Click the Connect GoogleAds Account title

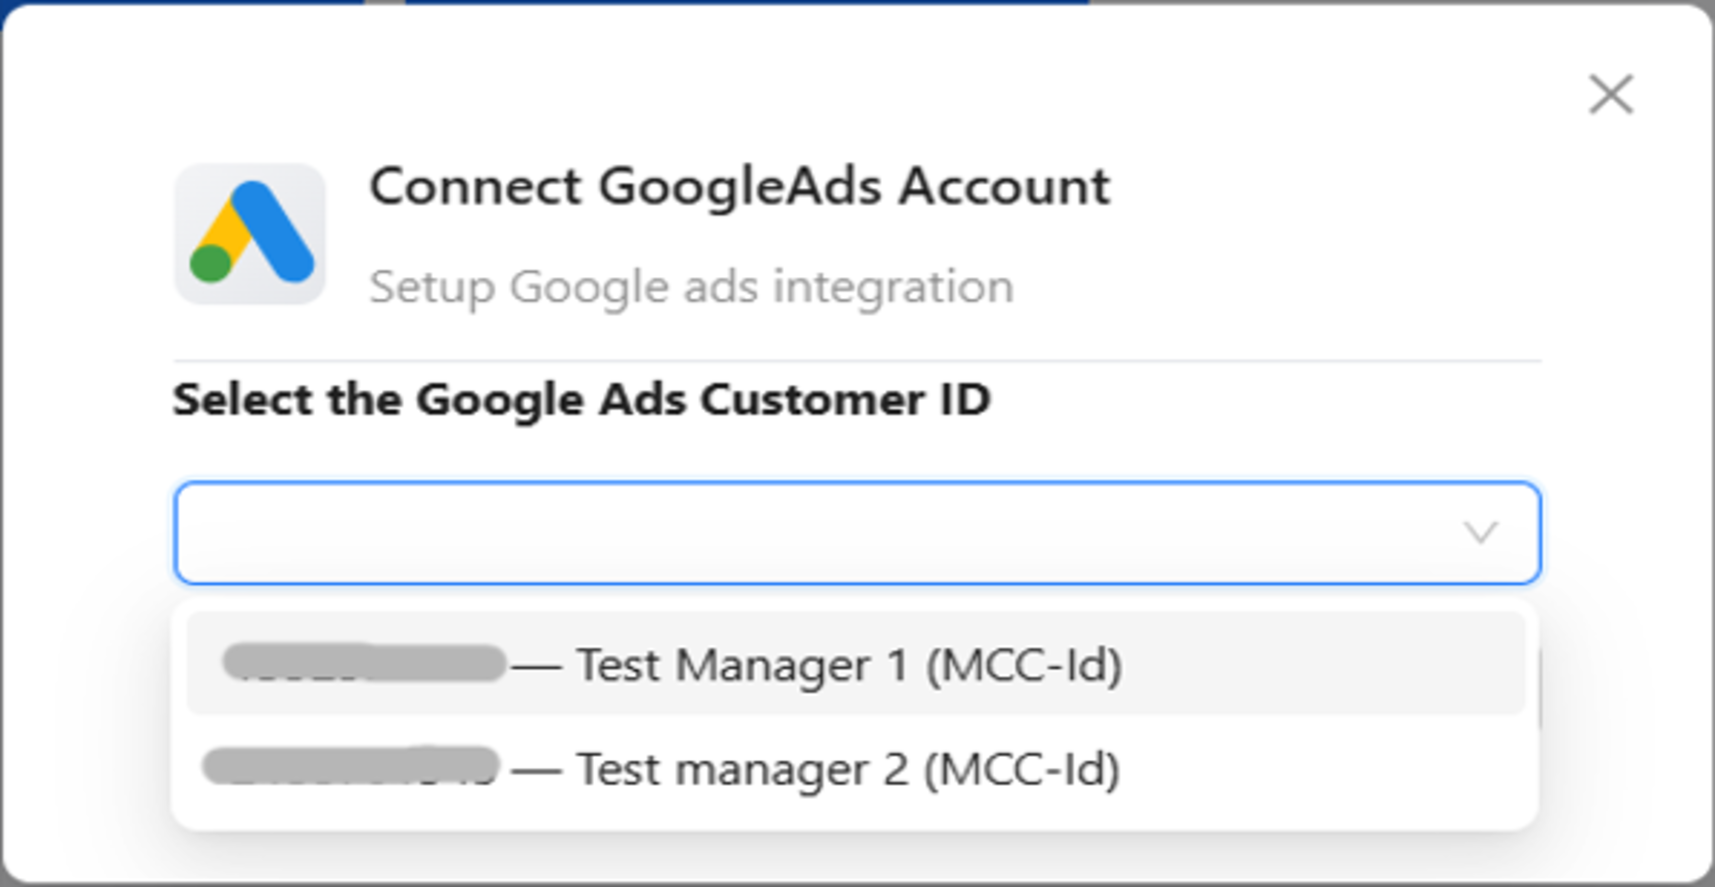click(x=739, y=187)
